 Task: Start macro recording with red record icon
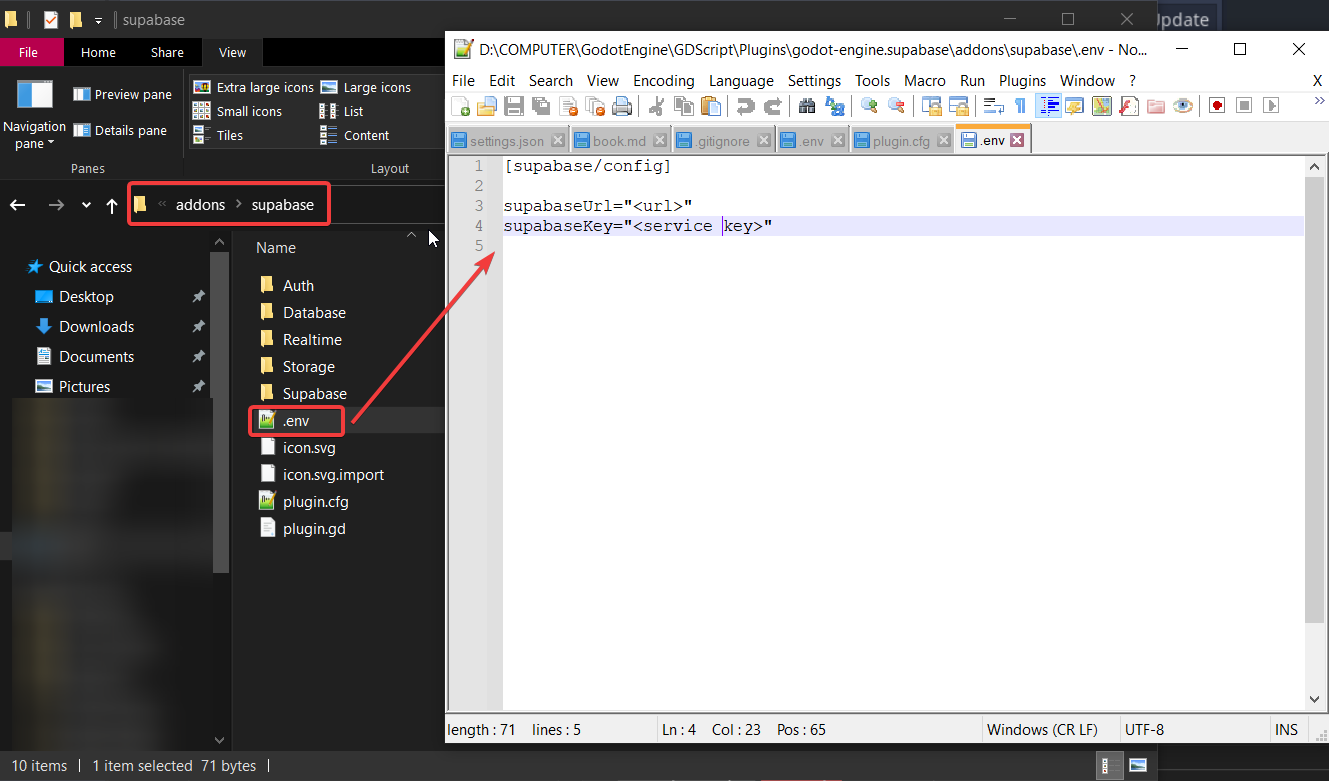[x=1217, y=105]
